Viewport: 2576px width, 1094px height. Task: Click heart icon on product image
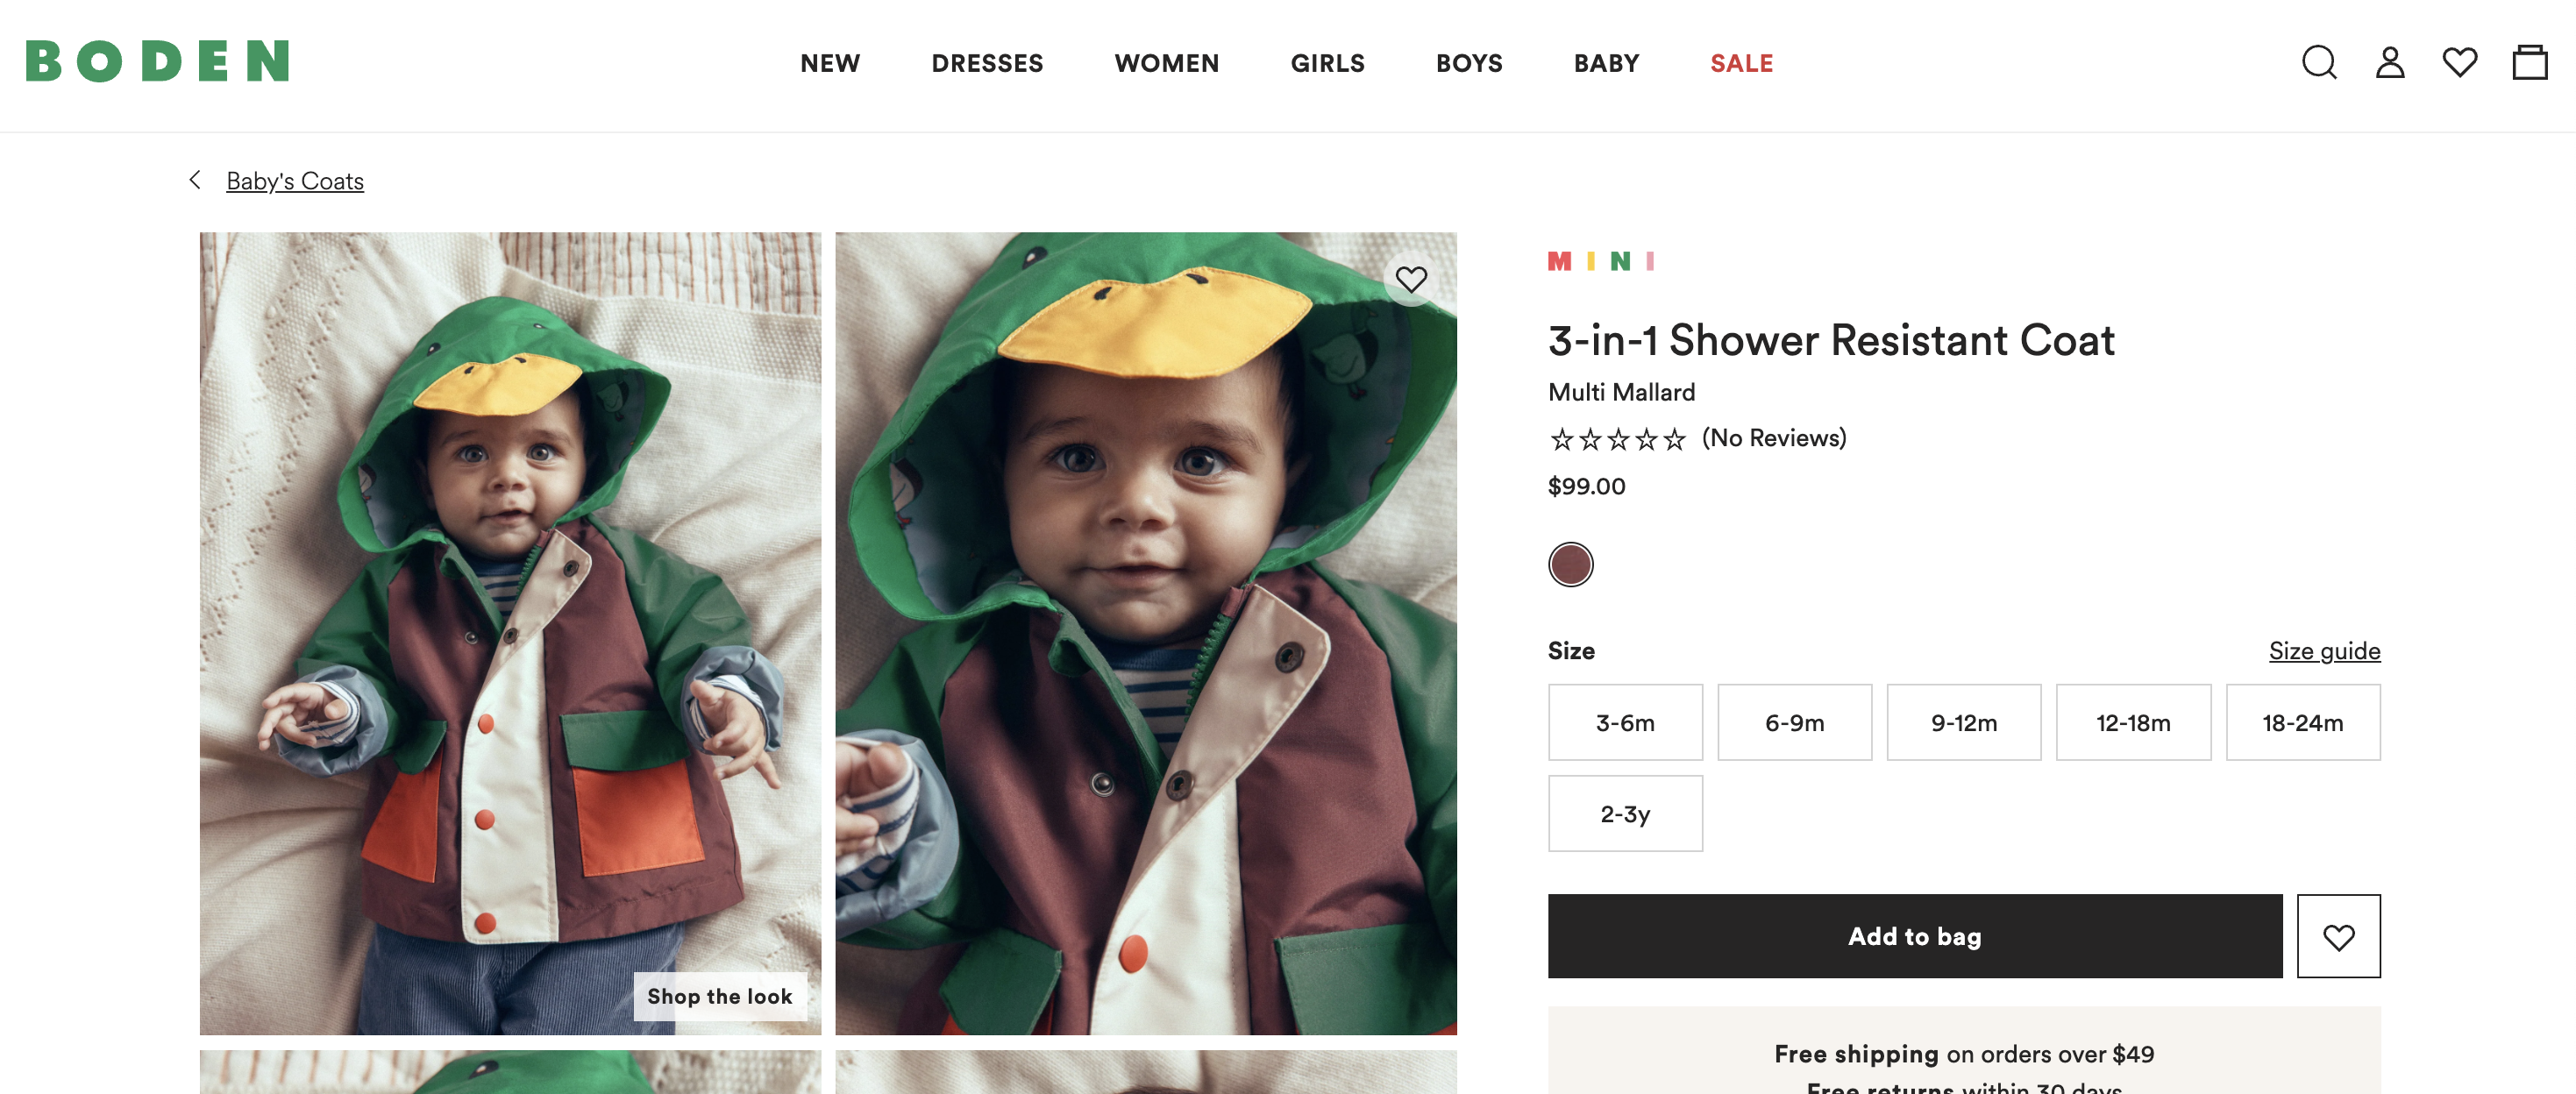pyautogui.click(x=1411, y=279)
